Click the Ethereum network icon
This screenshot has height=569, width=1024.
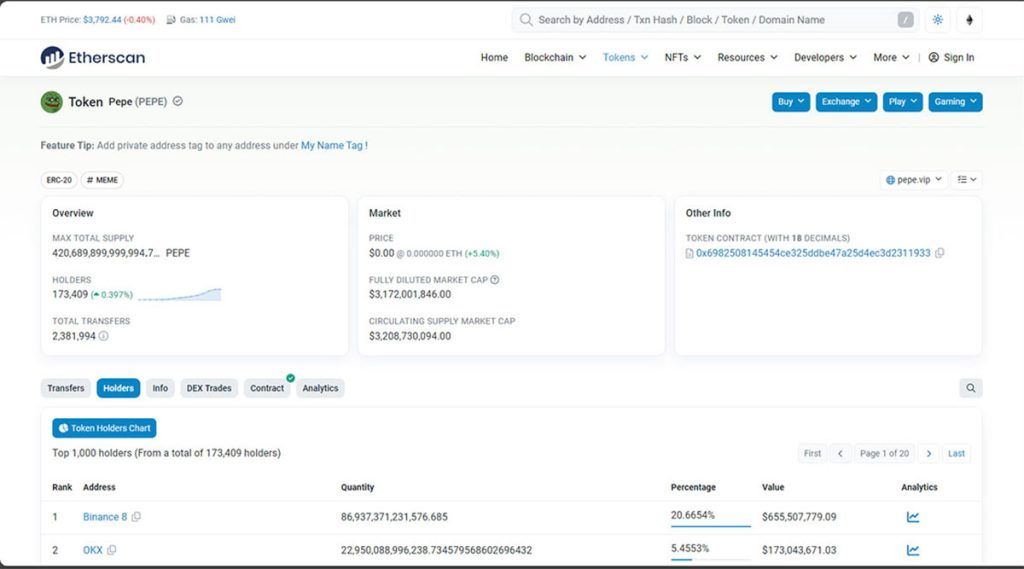tap(969, 20)
